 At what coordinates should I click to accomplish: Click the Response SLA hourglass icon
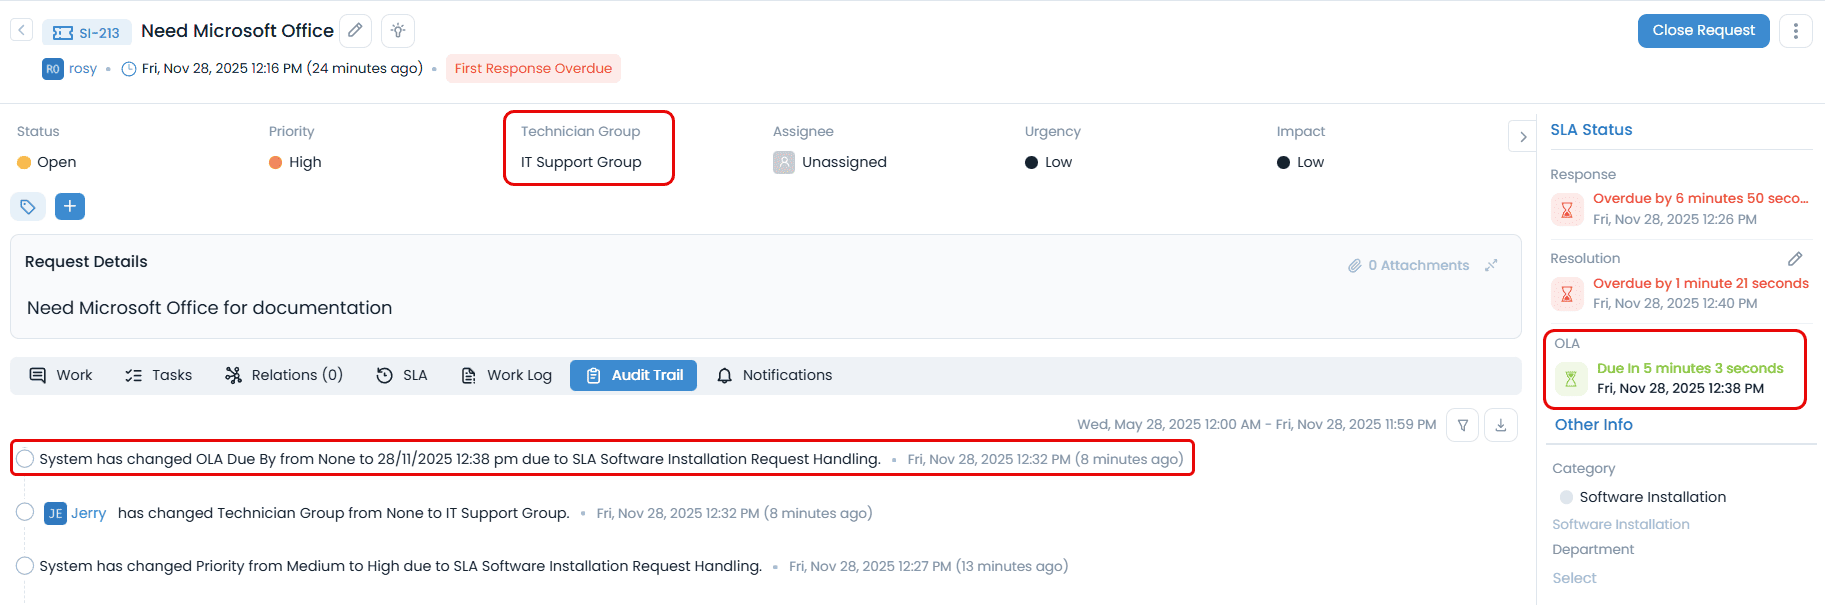1567,210
